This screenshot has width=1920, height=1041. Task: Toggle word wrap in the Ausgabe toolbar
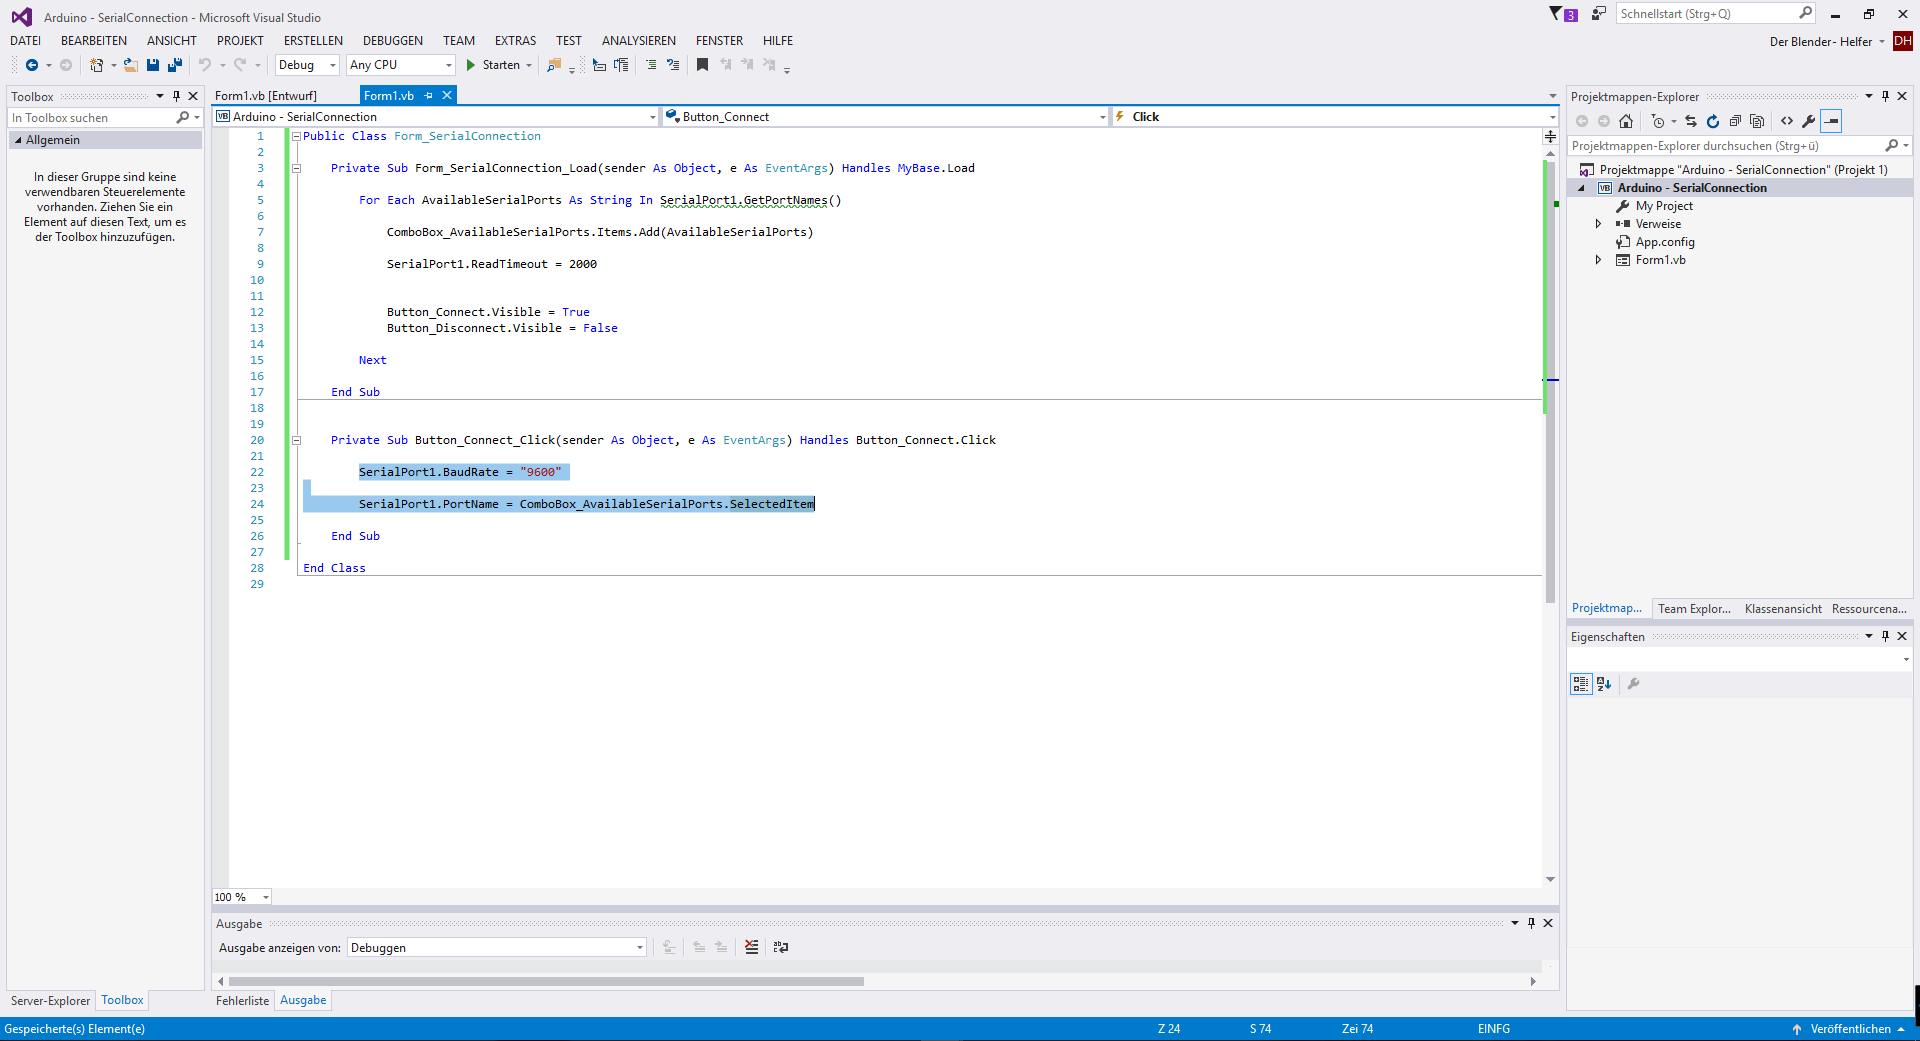(x=781, y=947)
